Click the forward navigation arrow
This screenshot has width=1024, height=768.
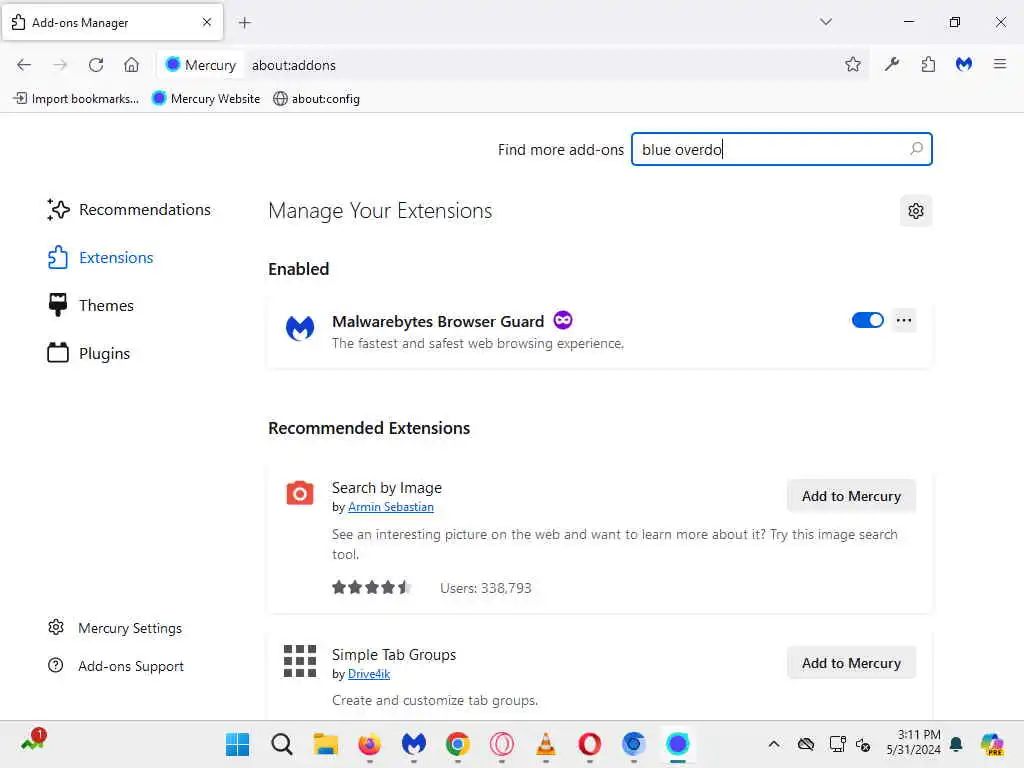click(60, 65)
